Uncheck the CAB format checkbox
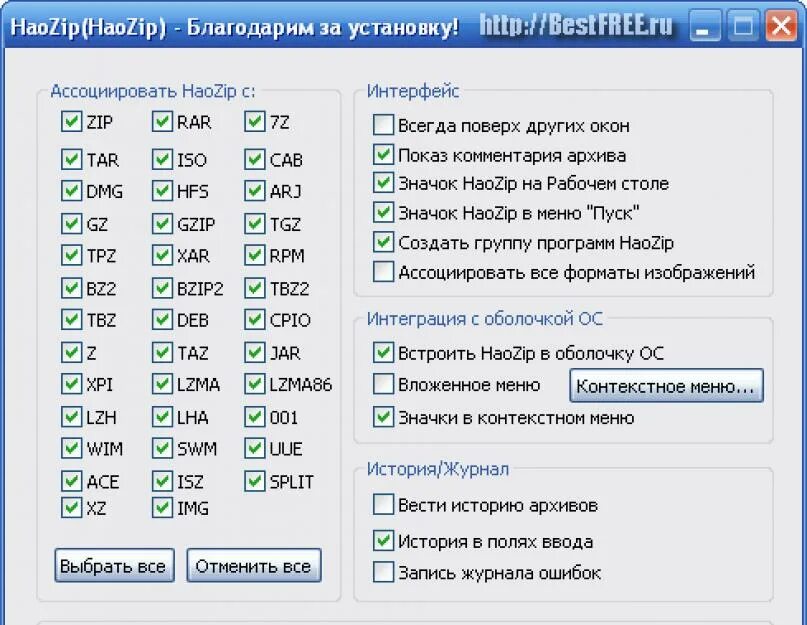The image size is (807, 625). (255, 160)
